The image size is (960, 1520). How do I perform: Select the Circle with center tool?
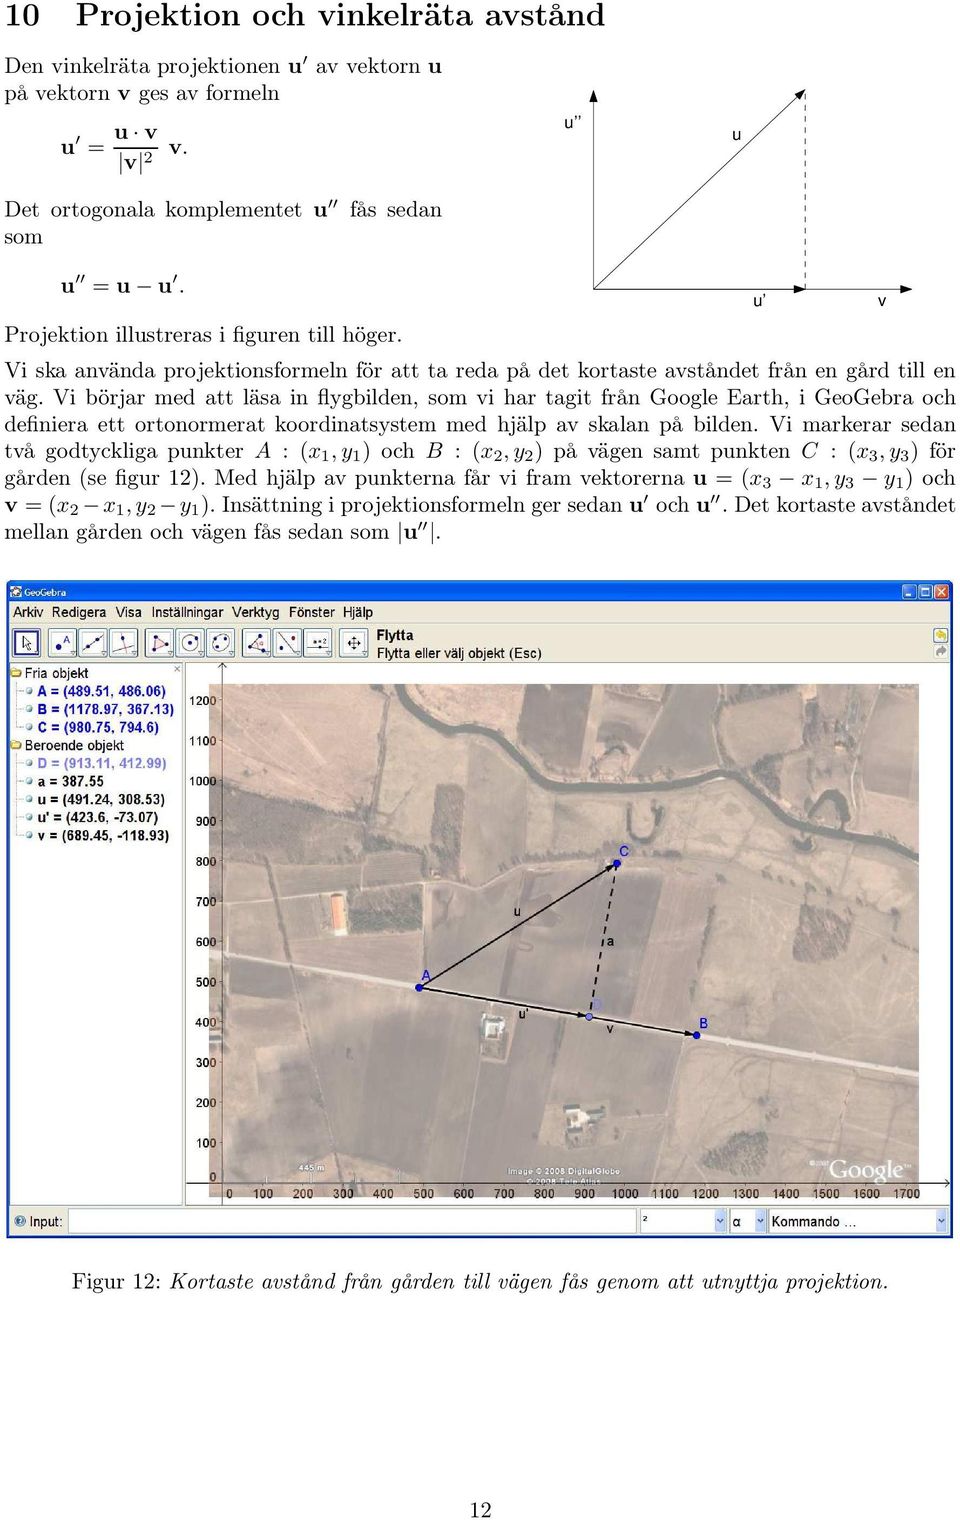point(189,643)
